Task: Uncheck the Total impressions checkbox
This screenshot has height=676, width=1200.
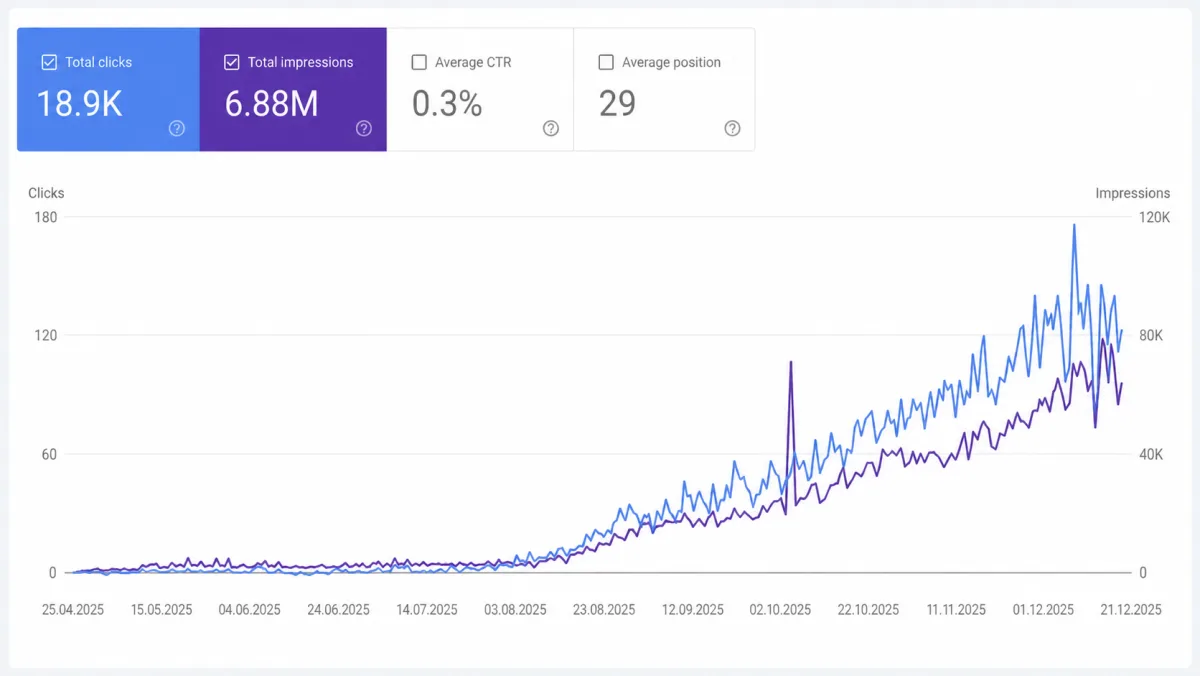Action: coord(232,62)
